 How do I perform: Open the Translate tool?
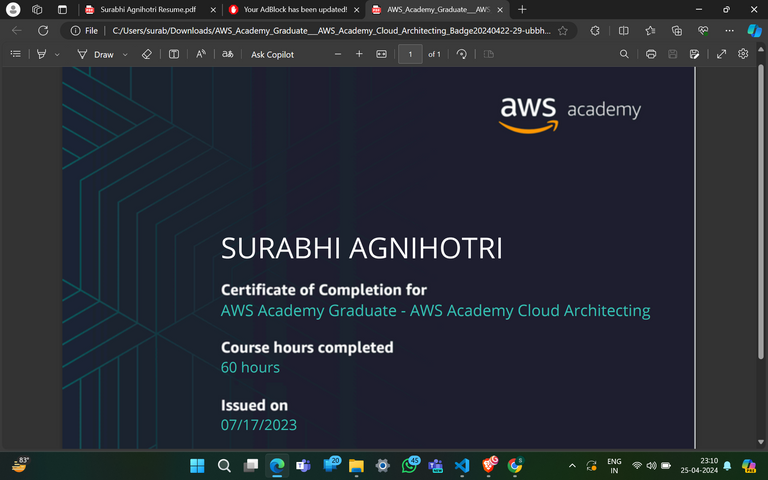(x=228, y=54)
